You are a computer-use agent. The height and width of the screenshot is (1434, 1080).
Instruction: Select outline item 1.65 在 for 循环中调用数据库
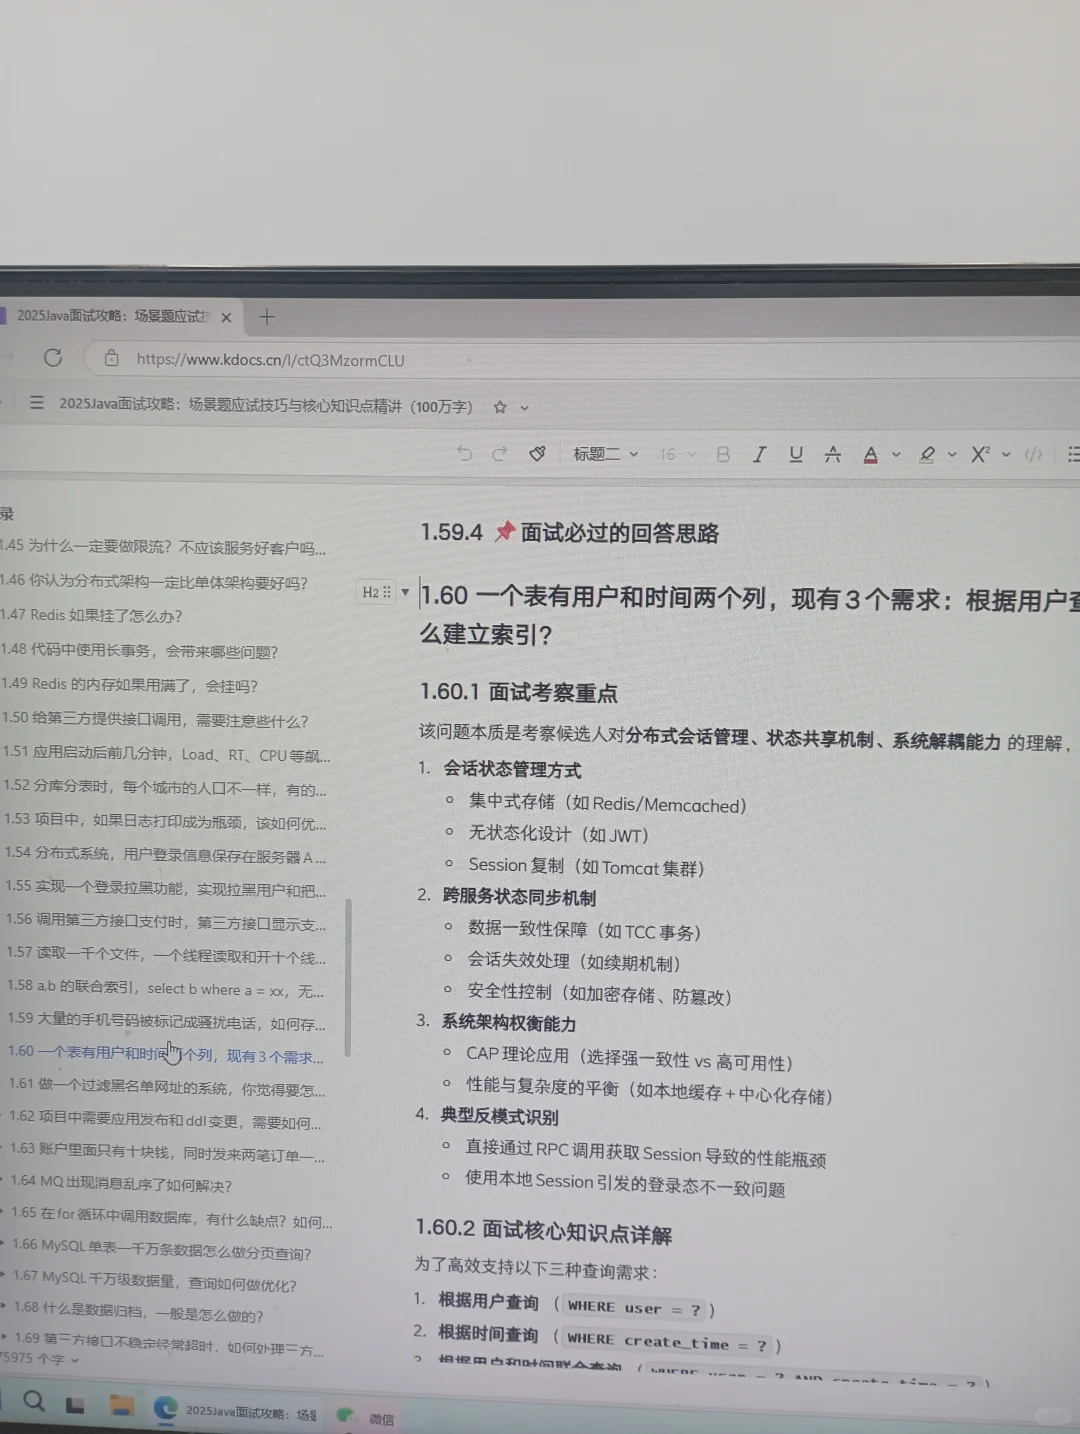pyautogui.click(x=173, y=1219)
